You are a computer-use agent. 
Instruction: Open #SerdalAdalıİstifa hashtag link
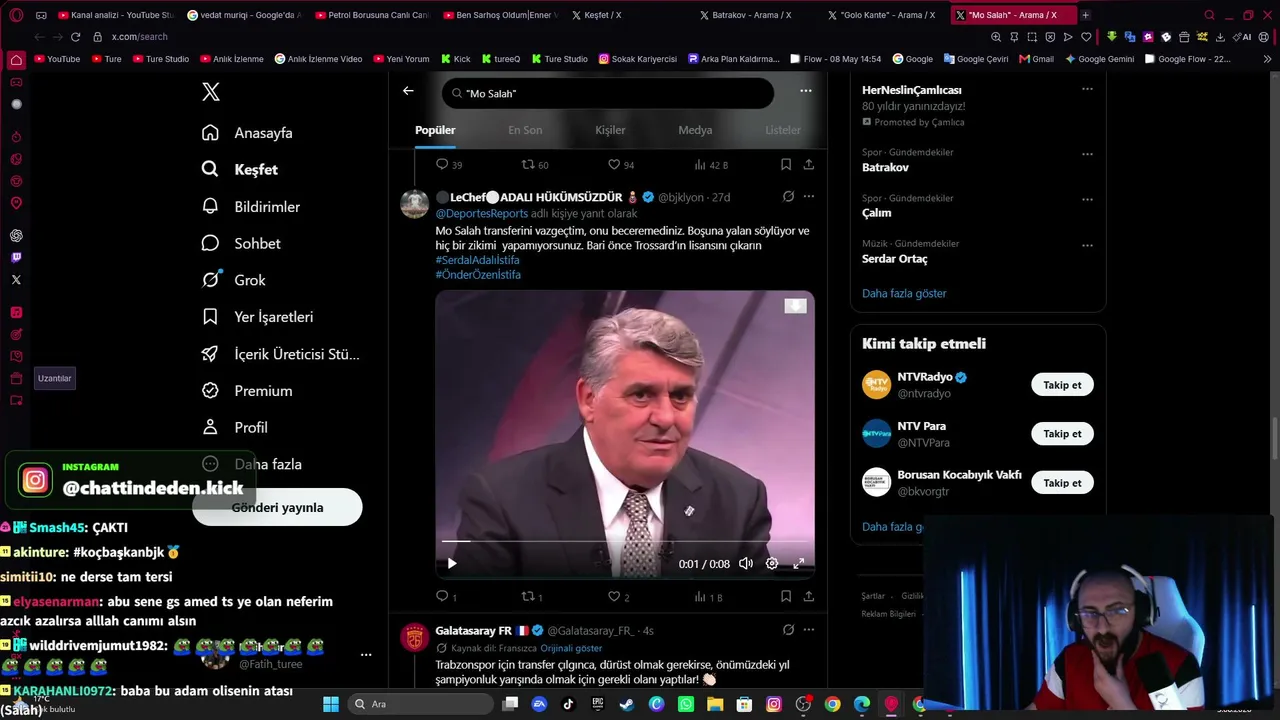click(x=478, y=260)
